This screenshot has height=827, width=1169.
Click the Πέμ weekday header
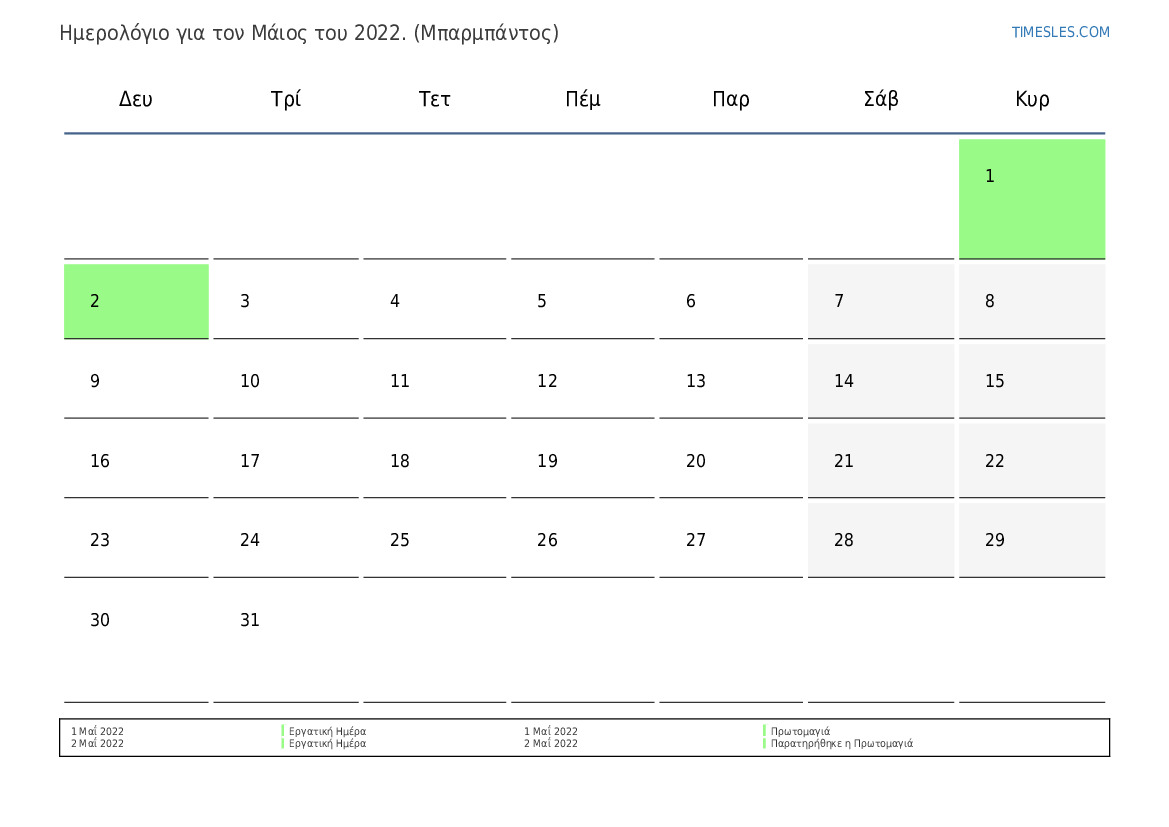pyautogui.click(x=582, y=98)
